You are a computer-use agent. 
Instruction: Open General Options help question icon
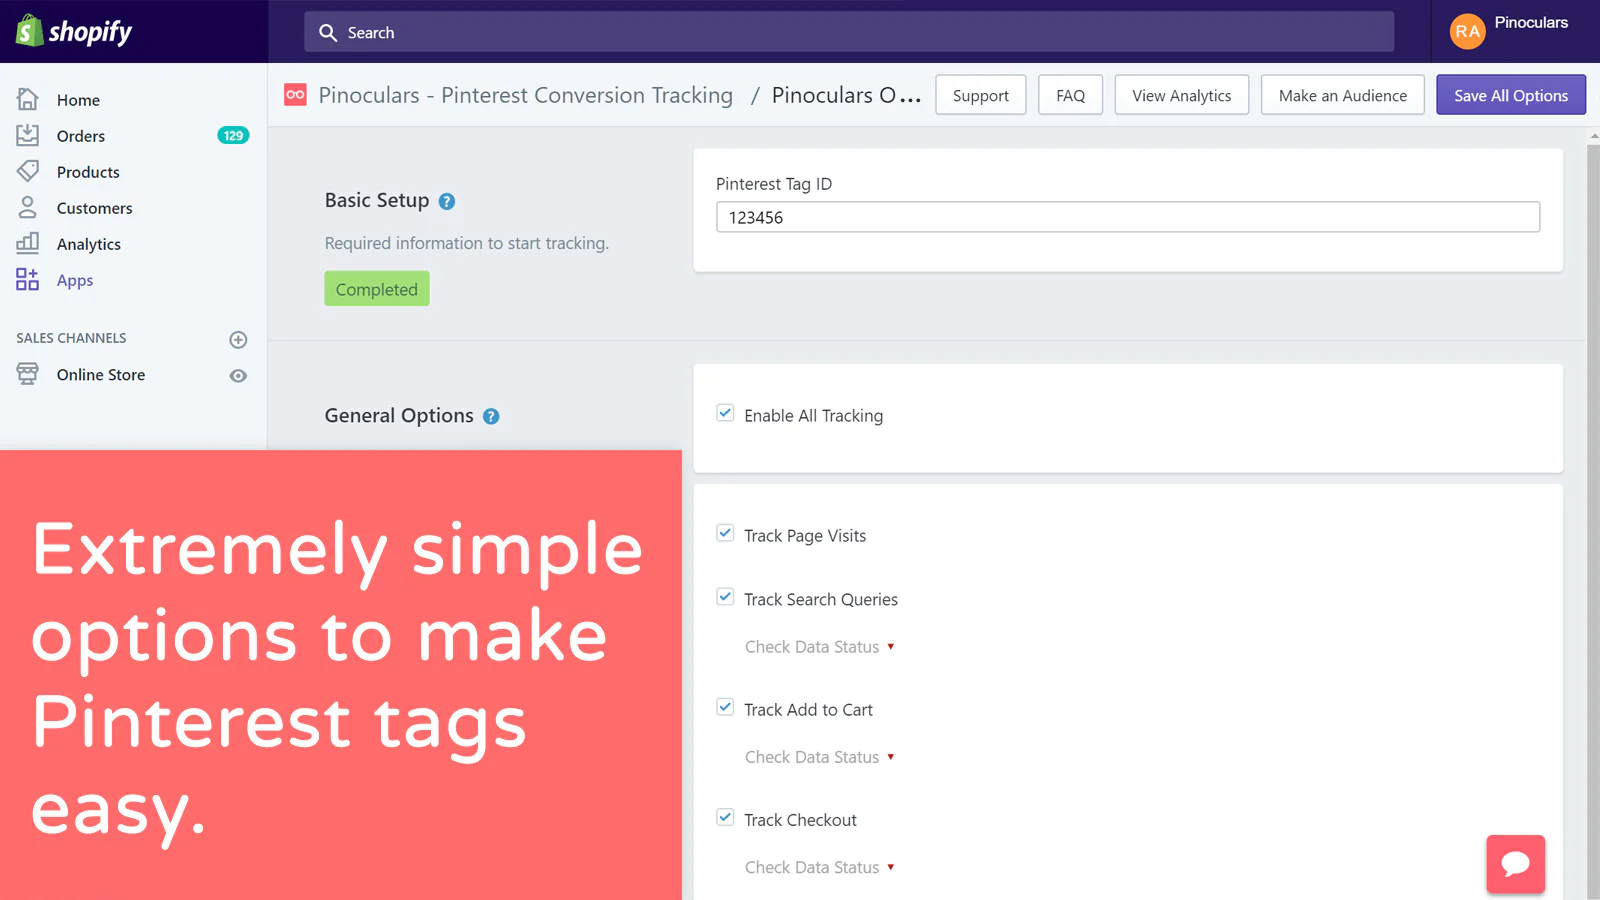[x=491, y=416]
